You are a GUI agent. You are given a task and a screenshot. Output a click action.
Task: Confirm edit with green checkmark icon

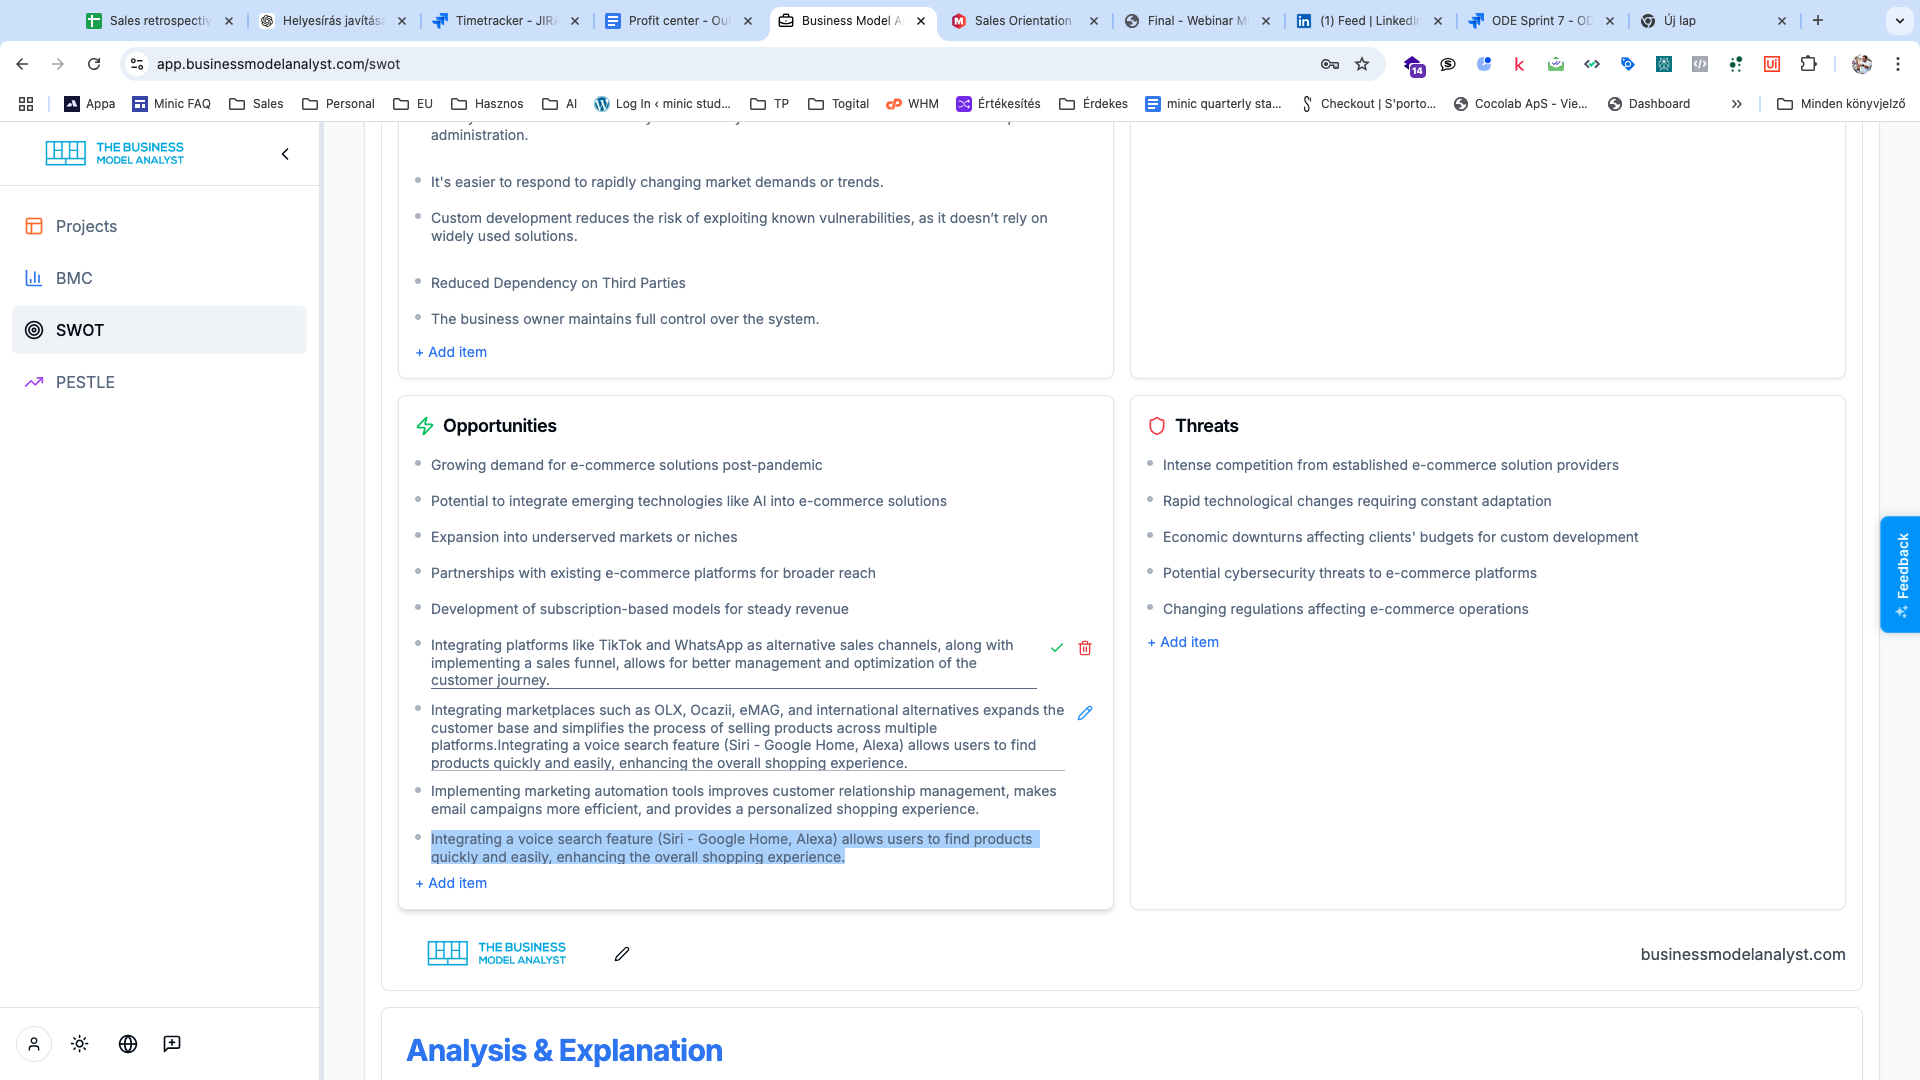point(1057,648)
